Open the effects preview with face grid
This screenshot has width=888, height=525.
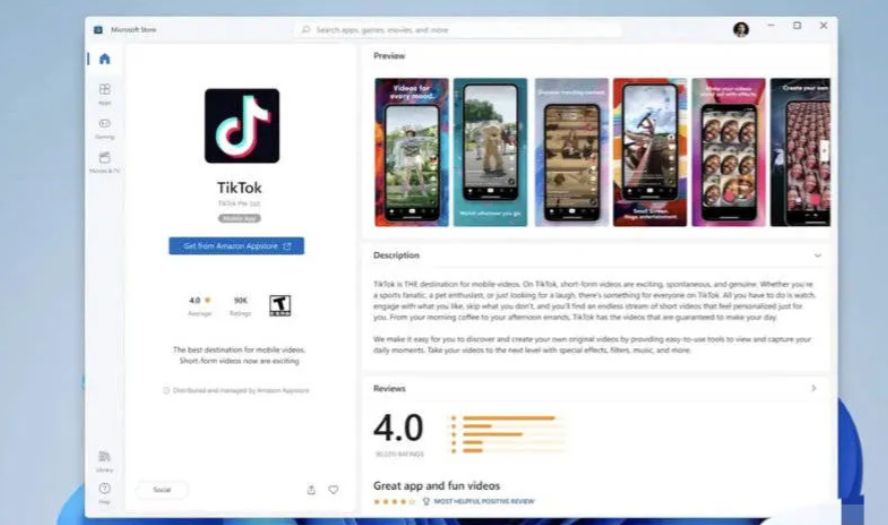729,152
